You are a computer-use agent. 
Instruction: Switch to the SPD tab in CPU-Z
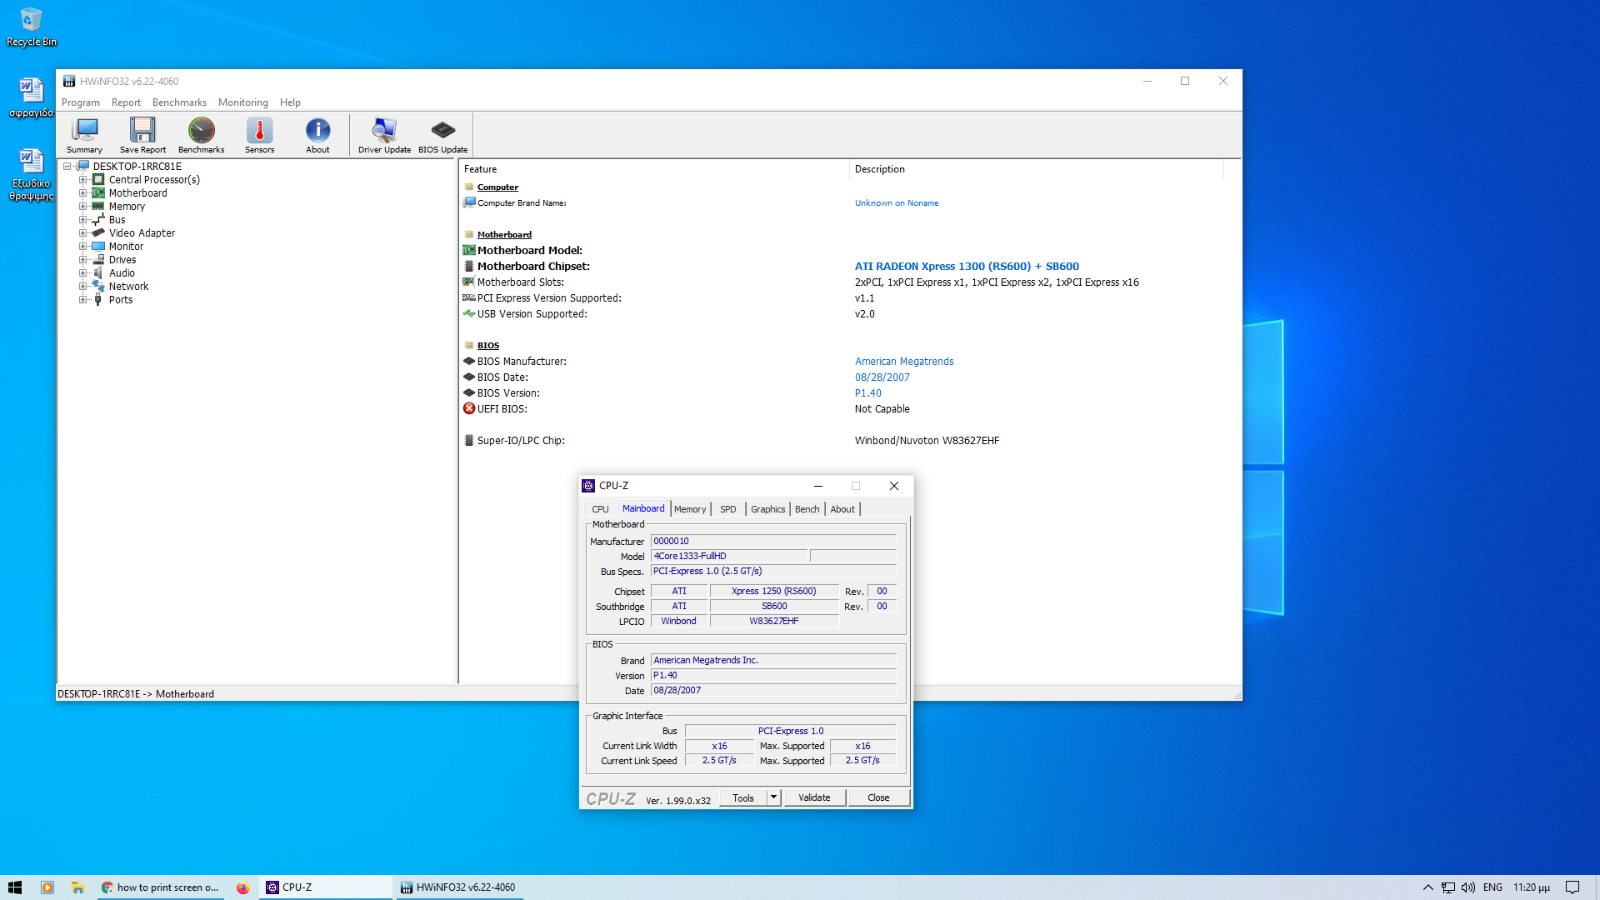click(x=728, y=509)
